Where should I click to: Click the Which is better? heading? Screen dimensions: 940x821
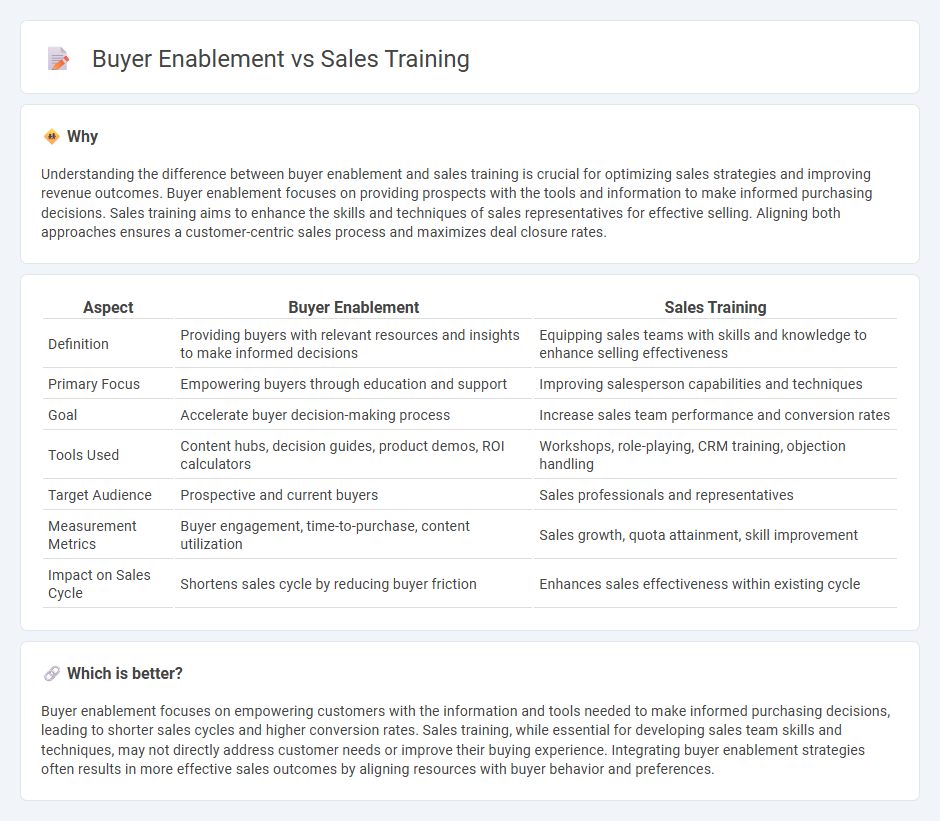click(x=125, y=673)
